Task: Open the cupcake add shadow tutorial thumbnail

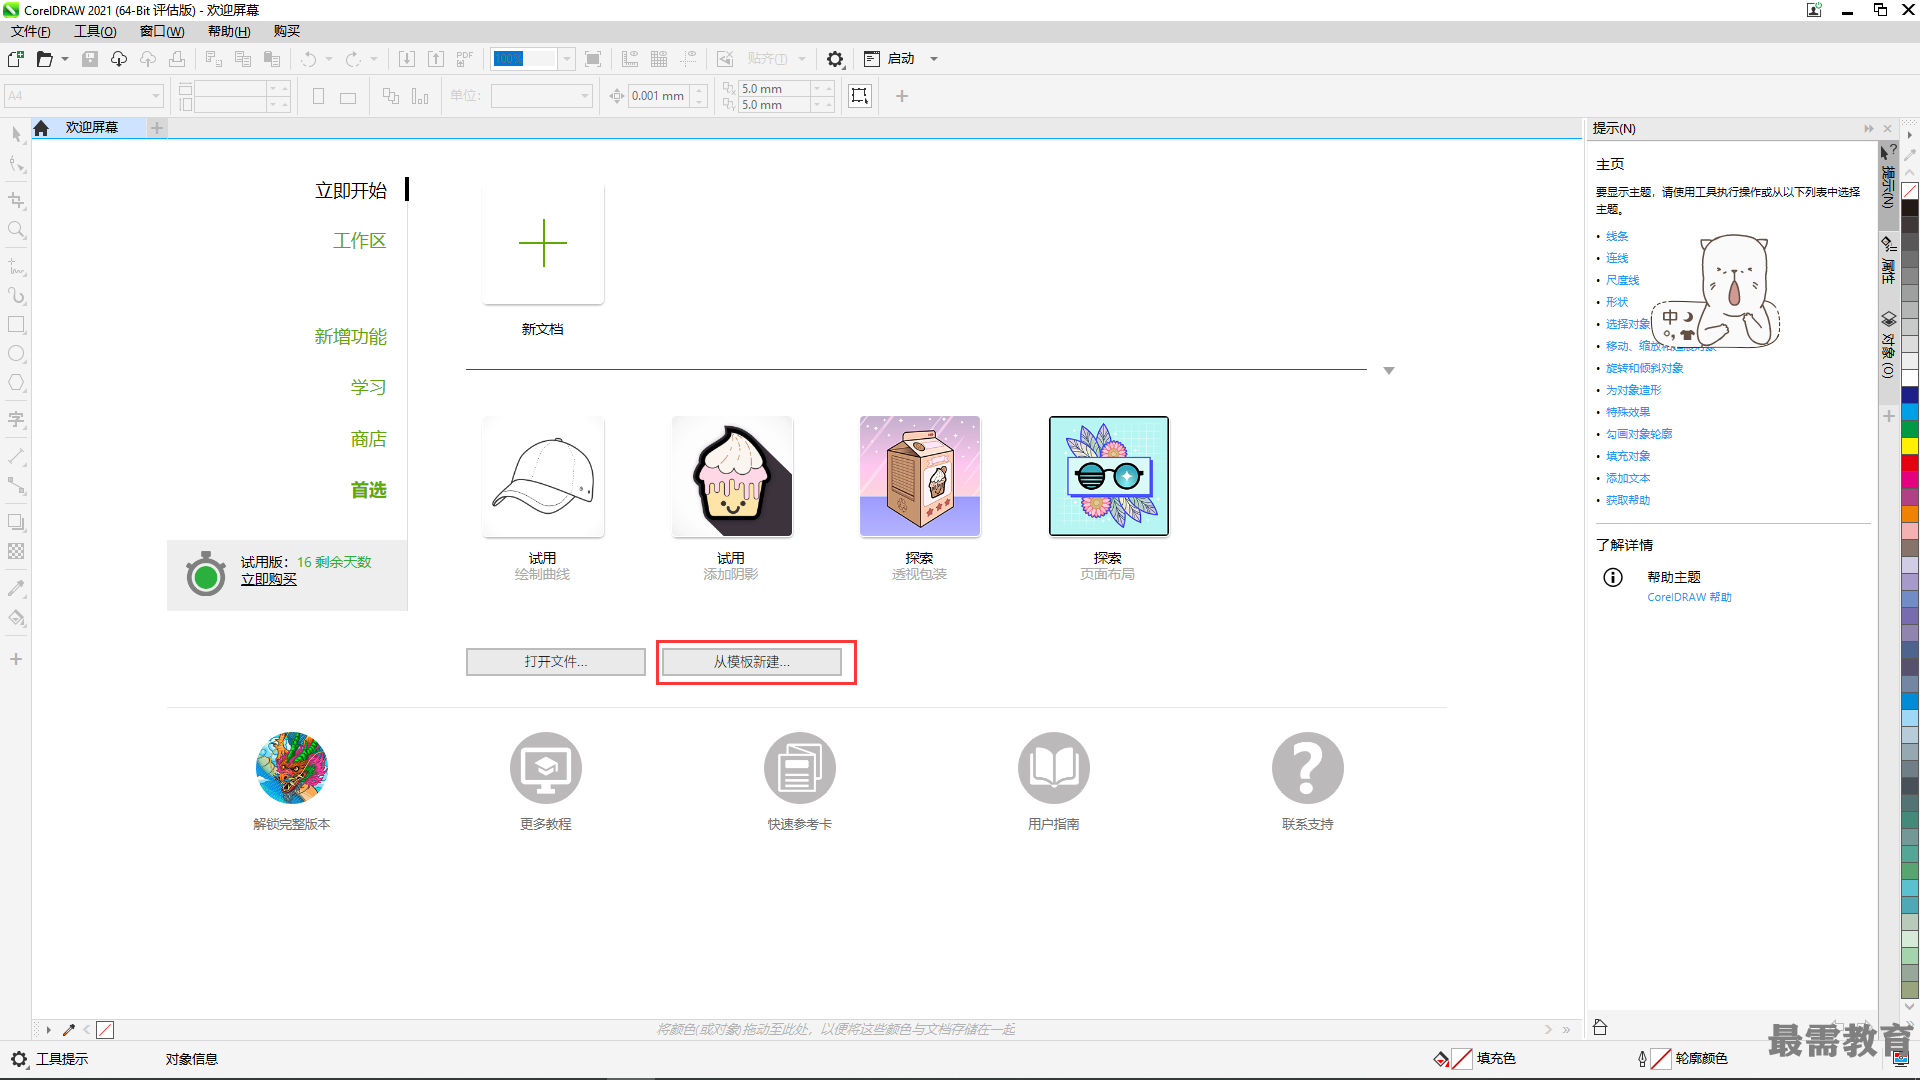Action: (x=733, y=477)
